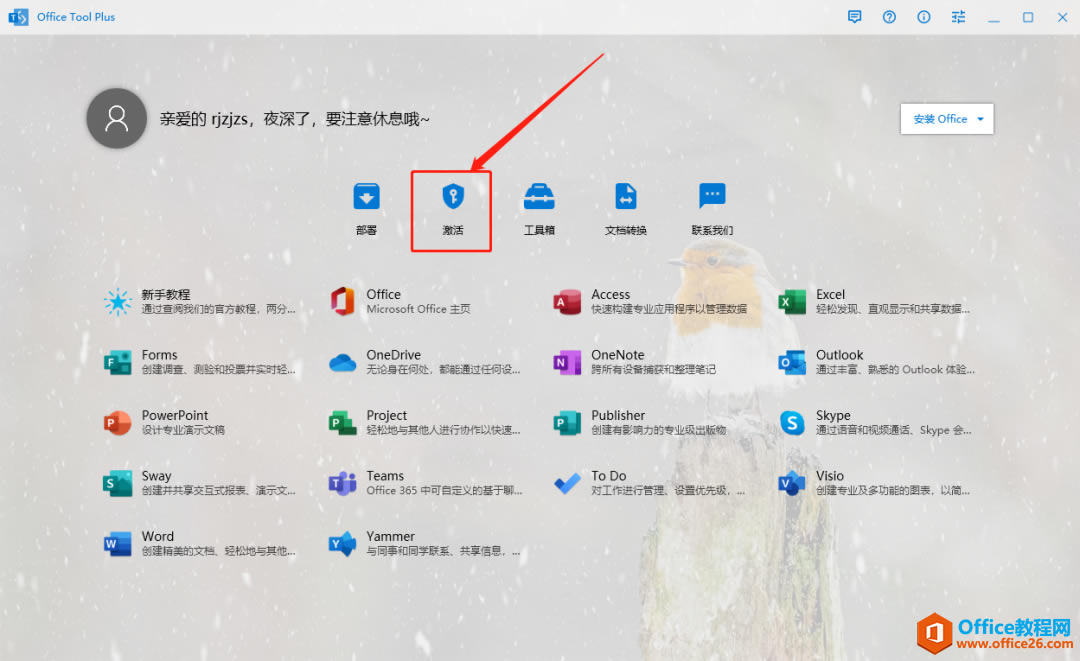Viewport: 1080px width, 661px height.
Task: Open the settings sliders icon
Action: click(958, 17)
